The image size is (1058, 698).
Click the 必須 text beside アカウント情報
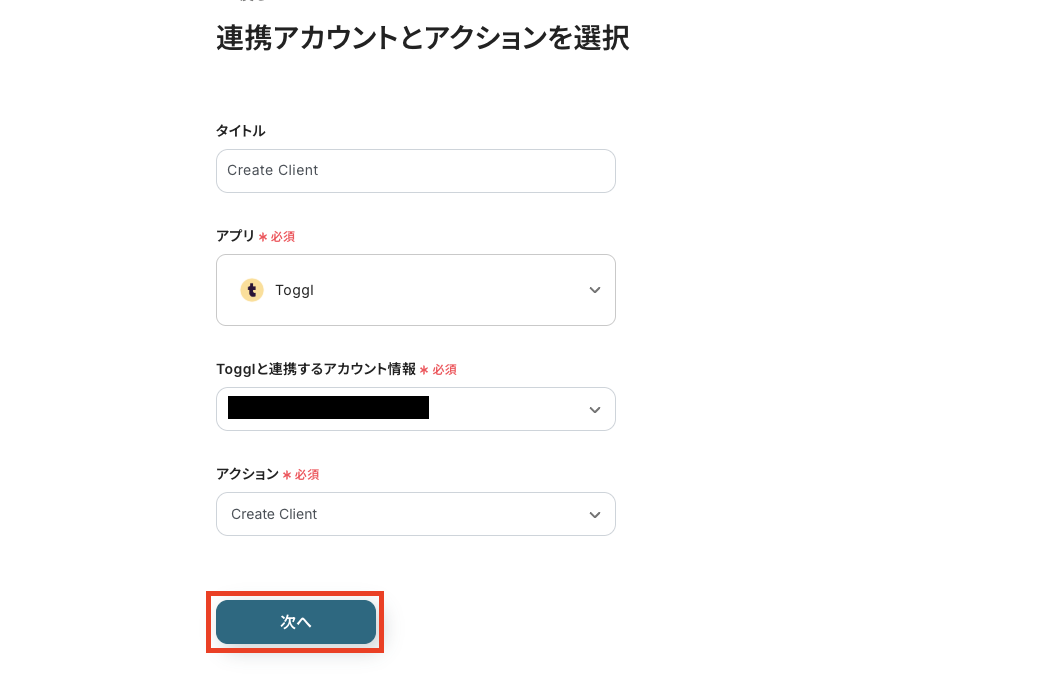(x=444, y=370)
